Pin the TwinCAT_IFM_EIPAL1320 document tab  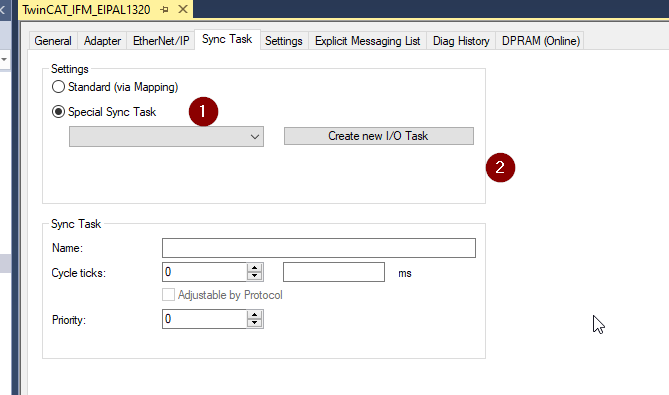coord(165,9)
